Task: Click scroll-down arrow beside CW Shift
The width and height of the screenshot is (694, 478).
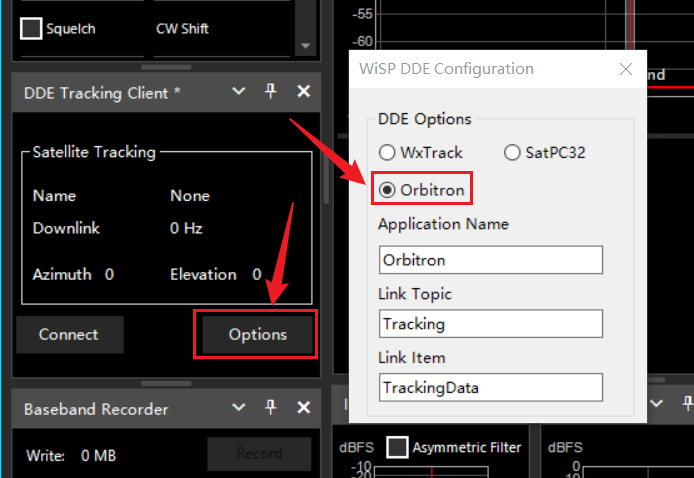Action: 305,46
